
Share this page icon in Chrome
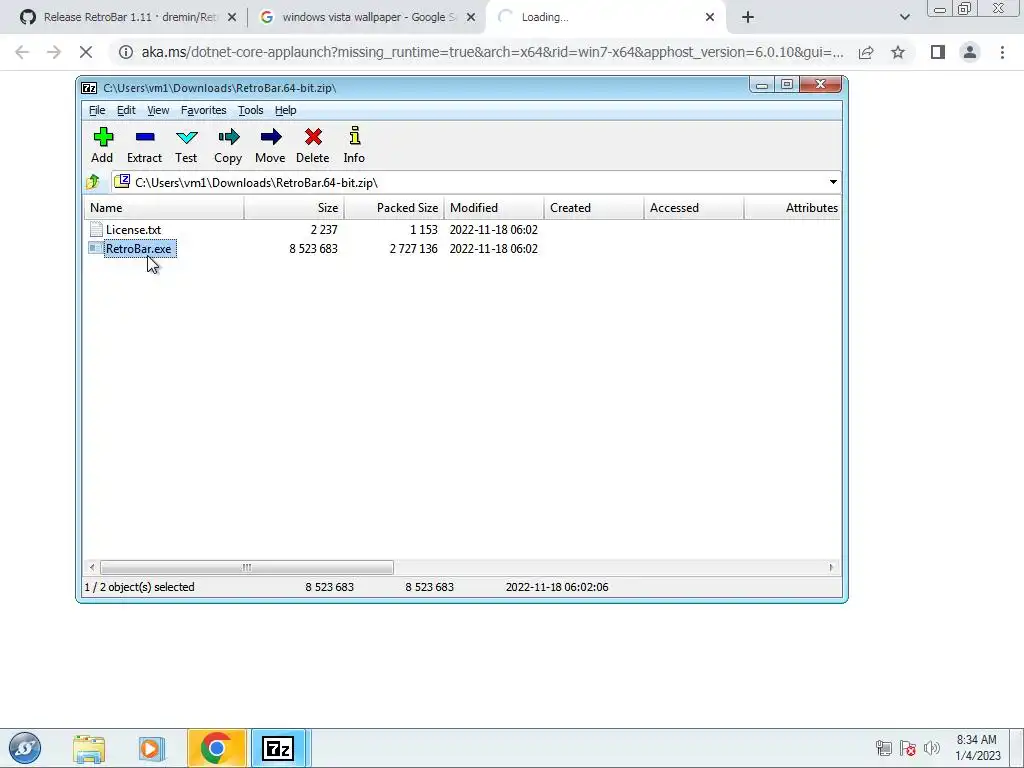pos(866,52)
